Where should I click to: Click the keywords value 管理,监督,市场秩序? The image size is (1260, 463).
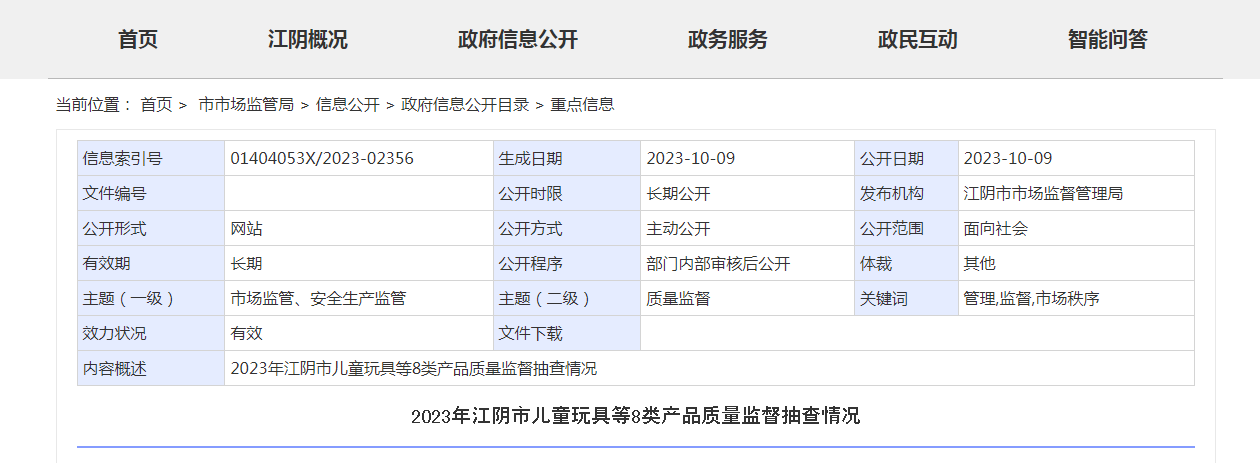(x=1031, y=298)
